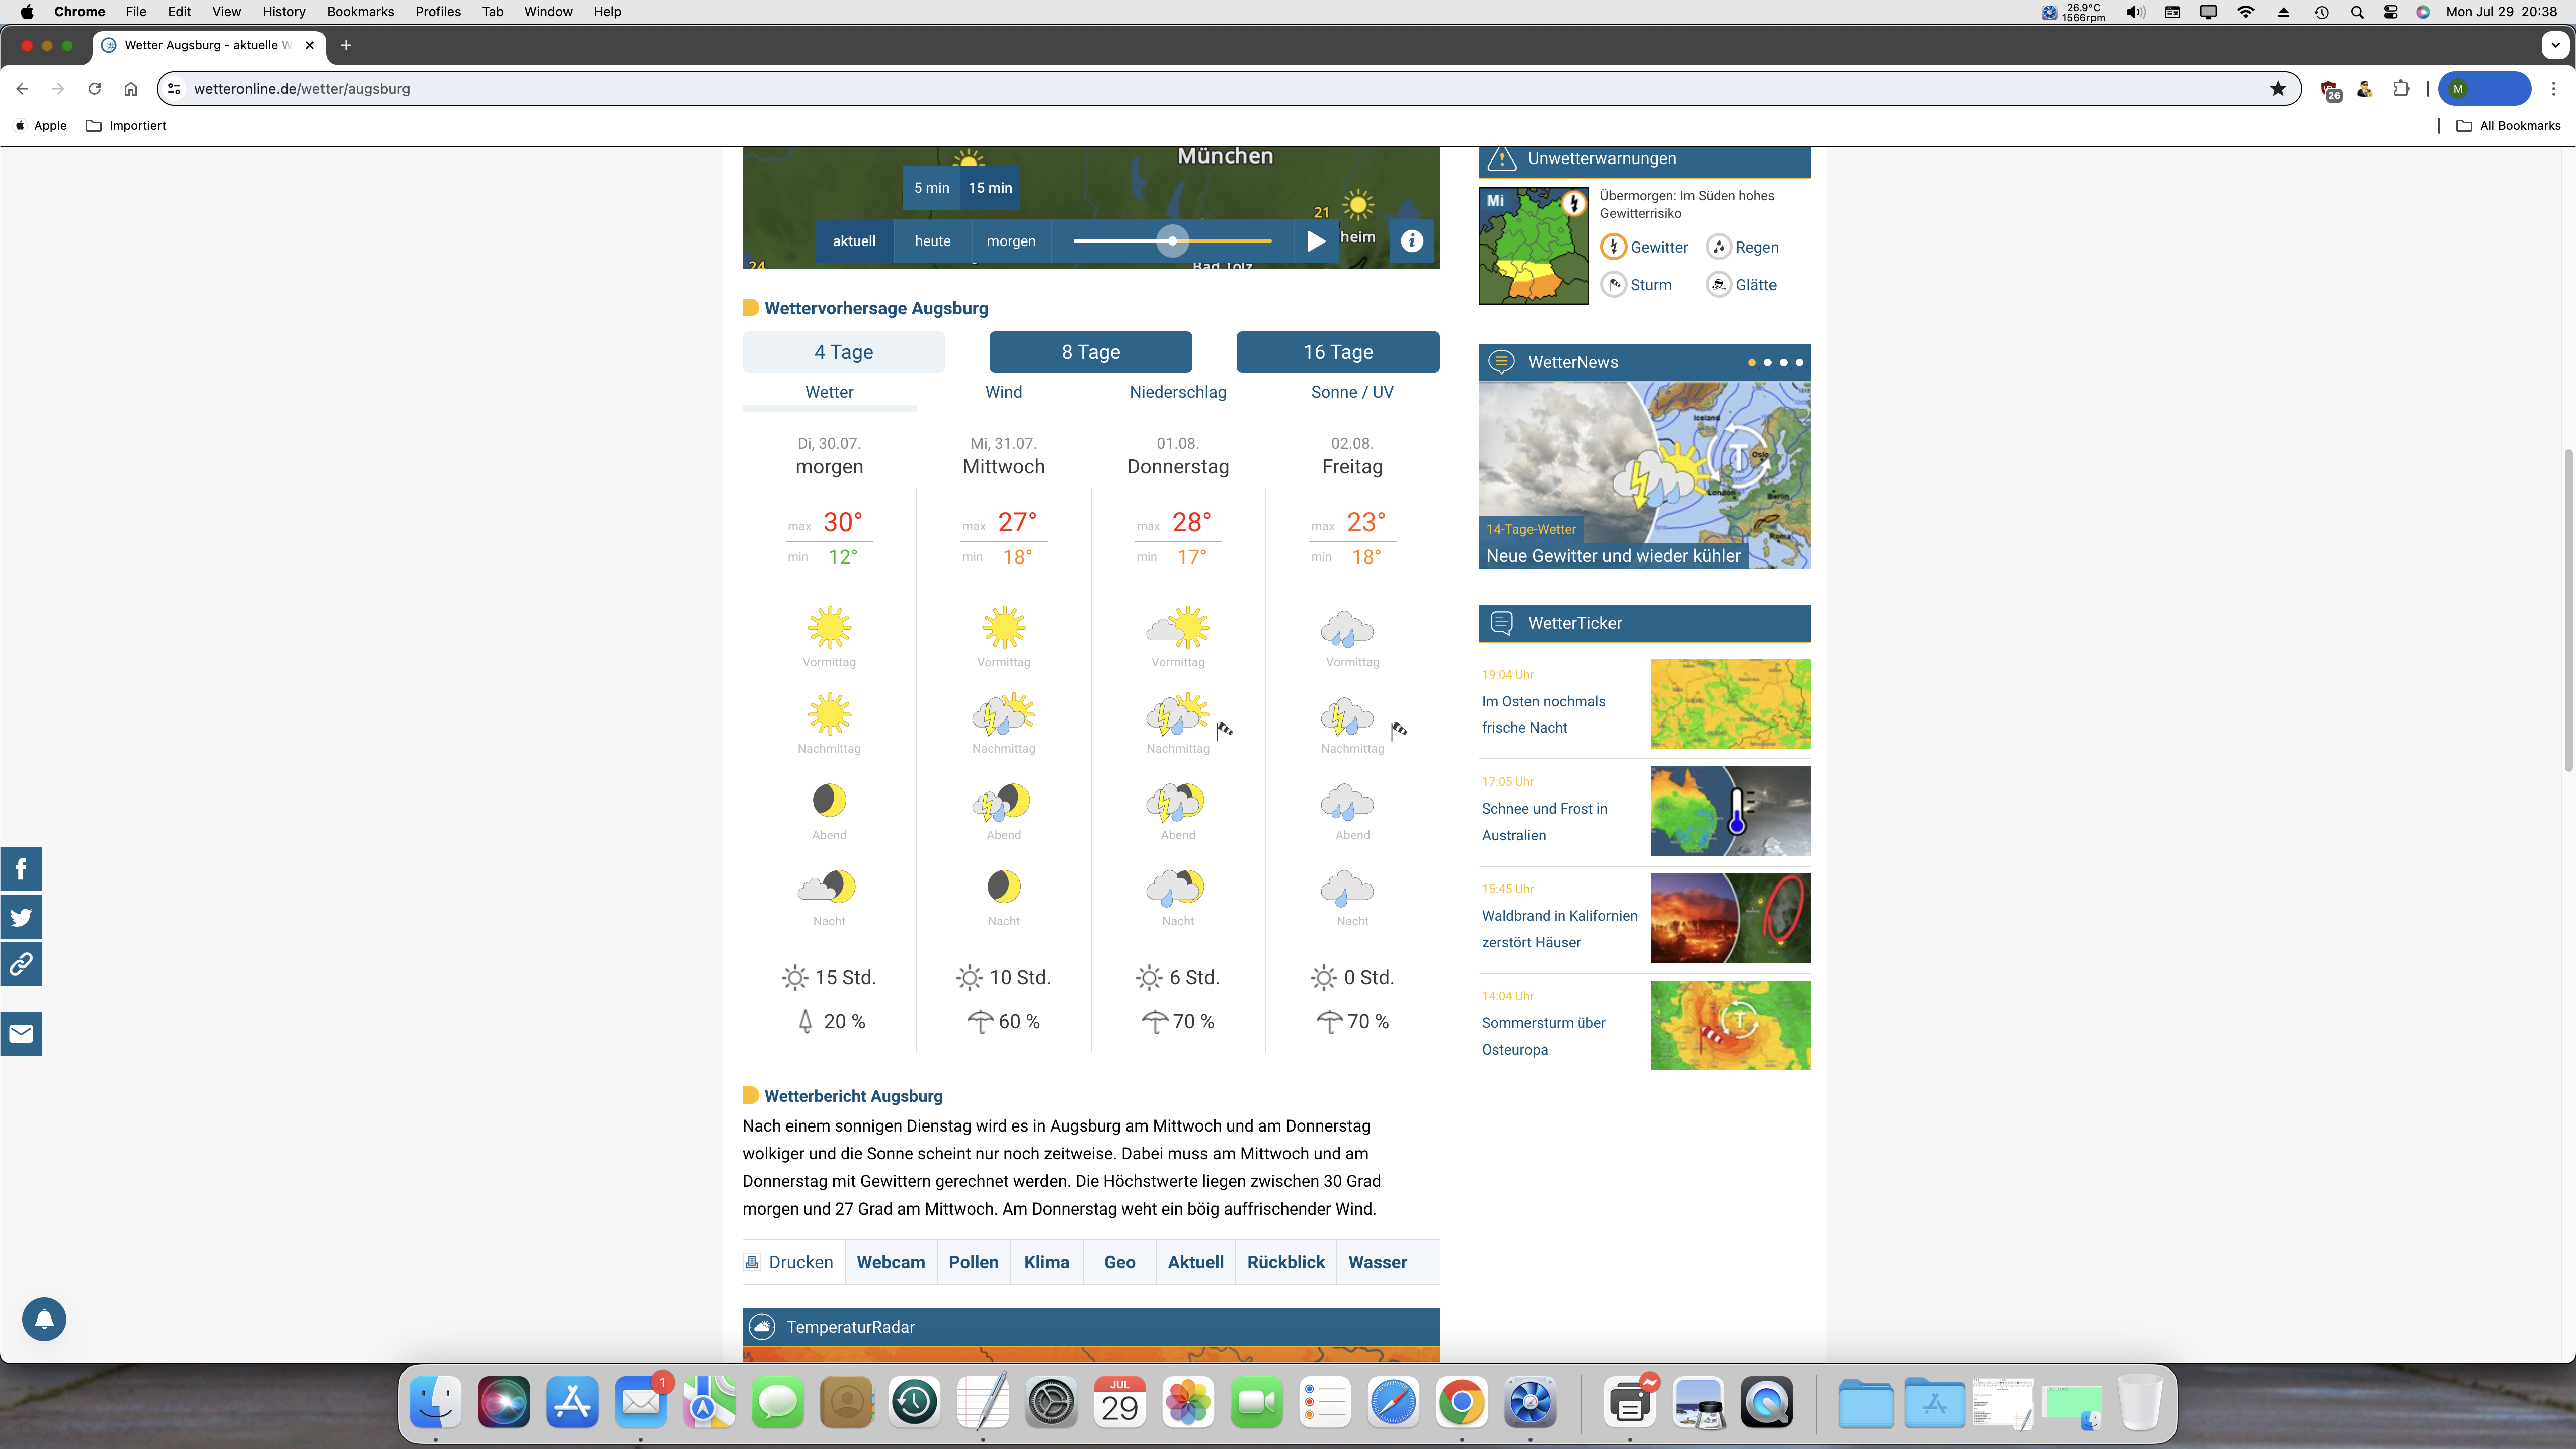Adjust the radar timeline slider handle

[x=1172, y=241]
